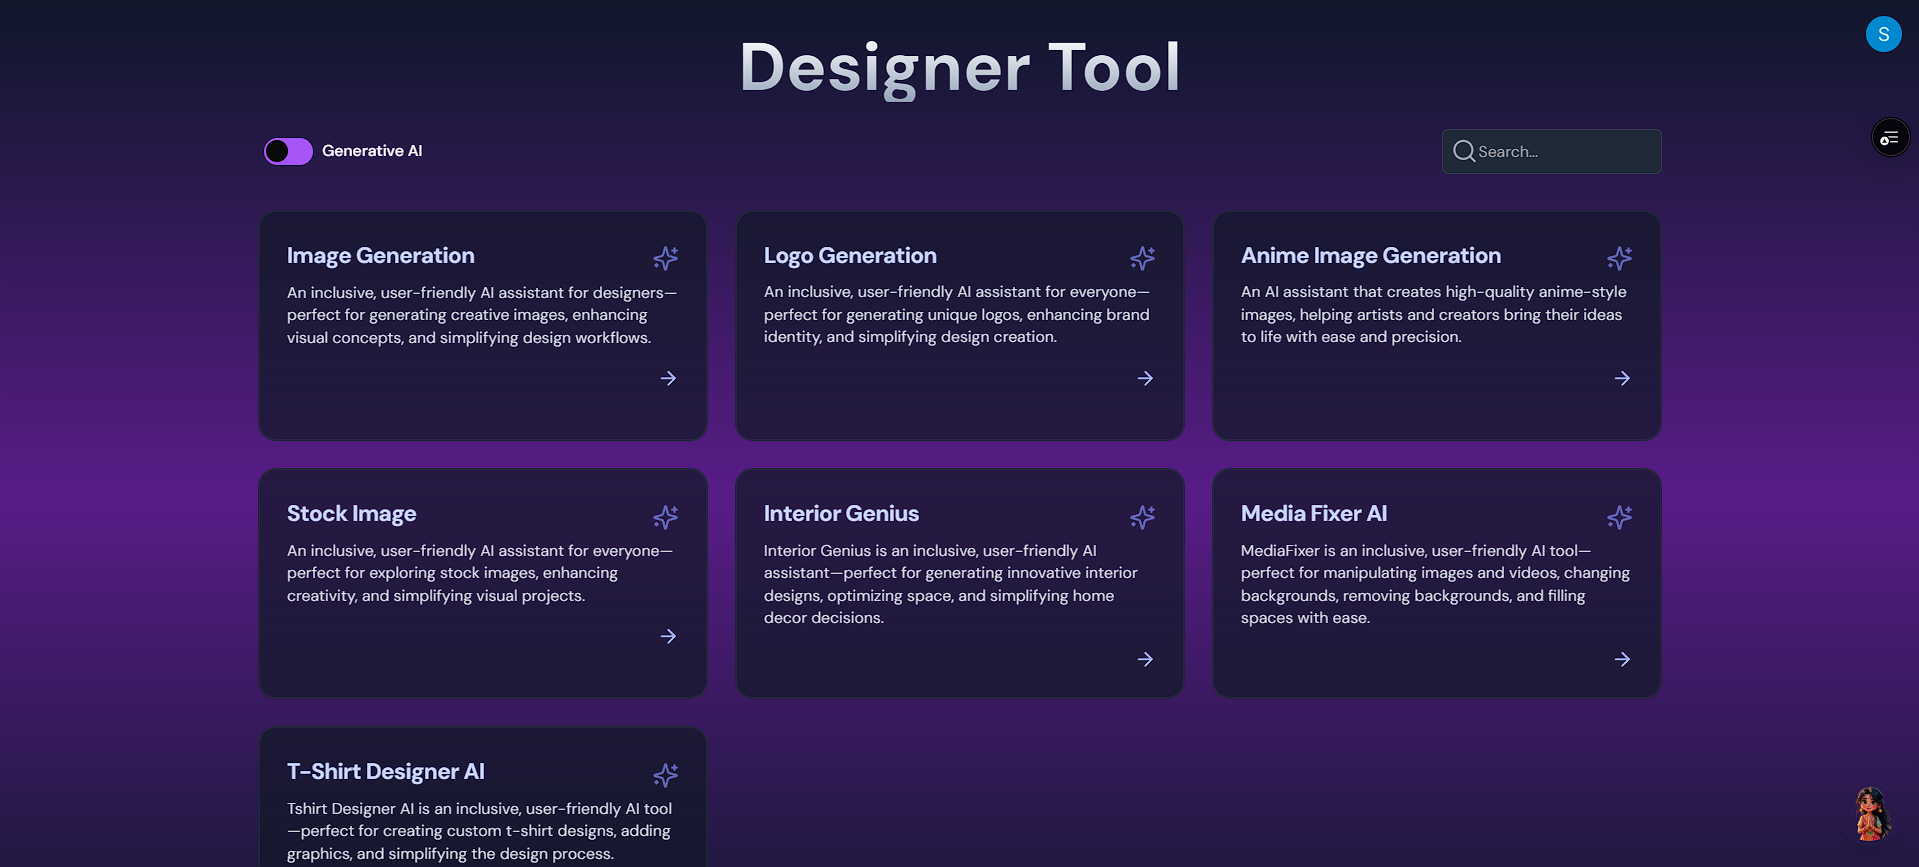Open the round list menu icon under avatar
The image size is (1919, 867).
[1890, 137]
